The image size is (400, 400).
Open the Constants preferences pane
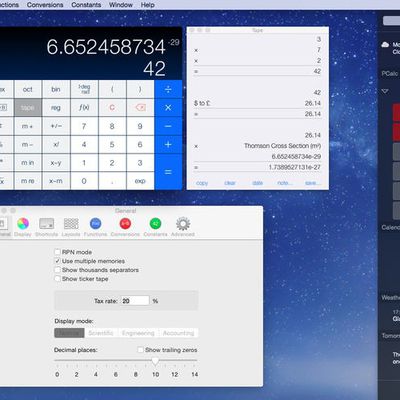pos(155,227)
